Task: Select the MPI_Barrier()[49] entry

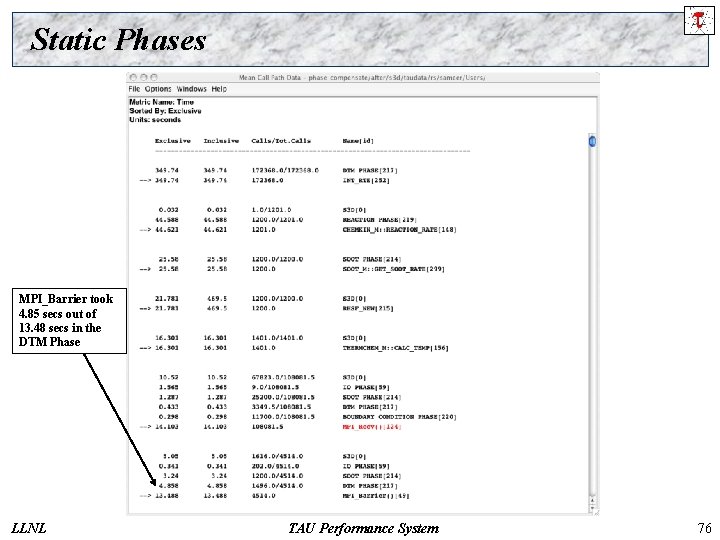Action: pos(376,496)
